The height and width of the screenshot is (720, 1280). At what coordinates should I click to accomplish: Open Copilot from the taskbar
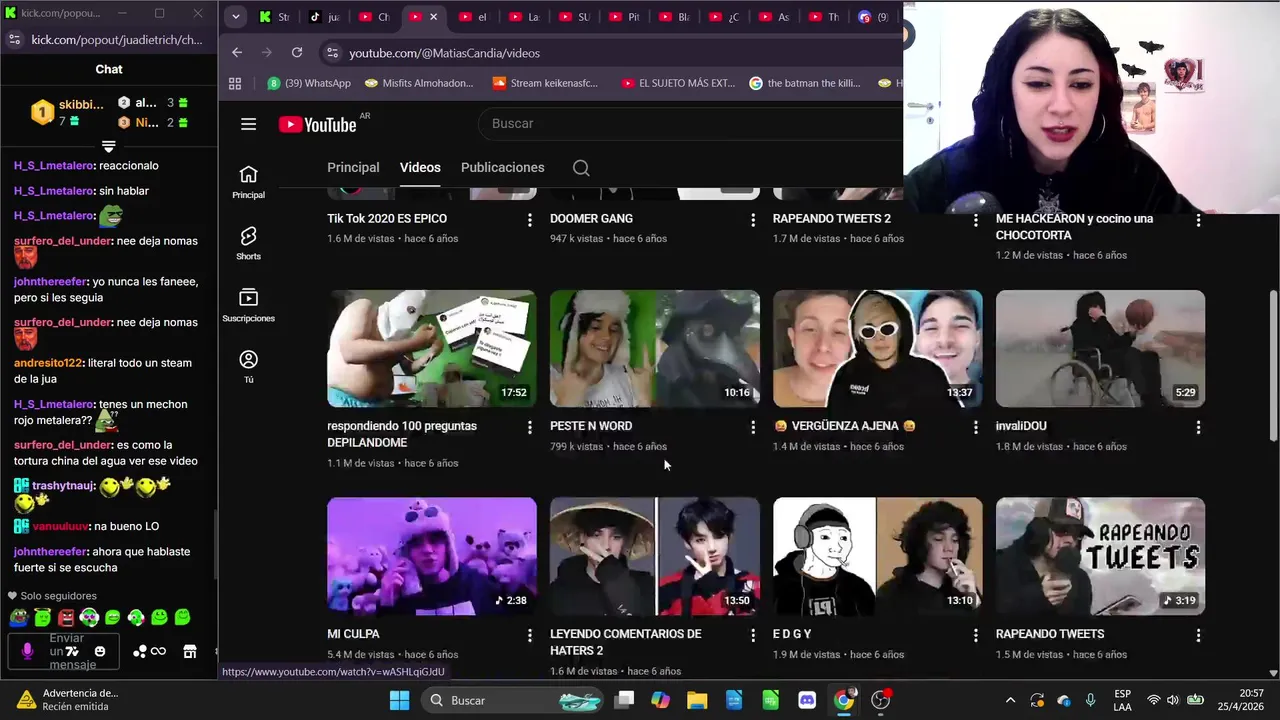coord(660,700)
